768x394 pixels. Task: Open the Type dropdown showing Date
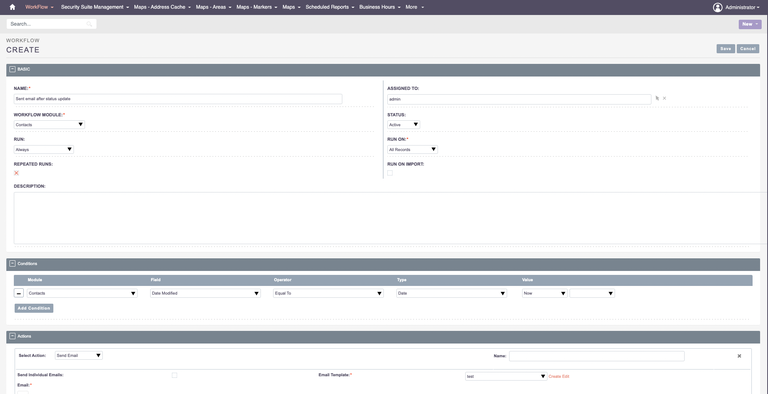point(452,293)
